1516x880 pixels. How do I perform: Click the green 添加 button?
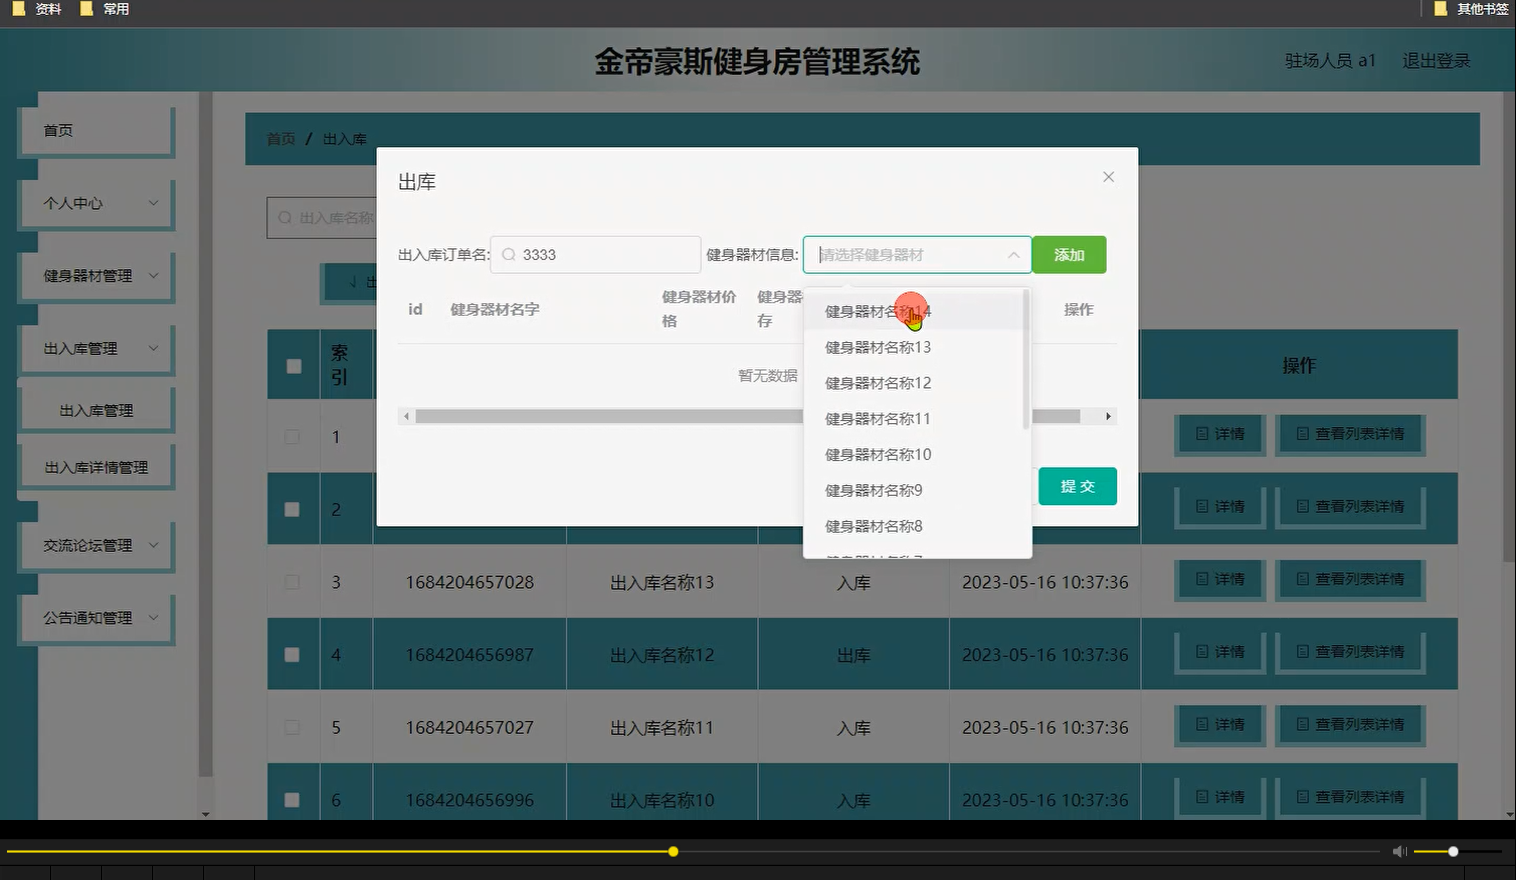click(x=1068, y=255)
